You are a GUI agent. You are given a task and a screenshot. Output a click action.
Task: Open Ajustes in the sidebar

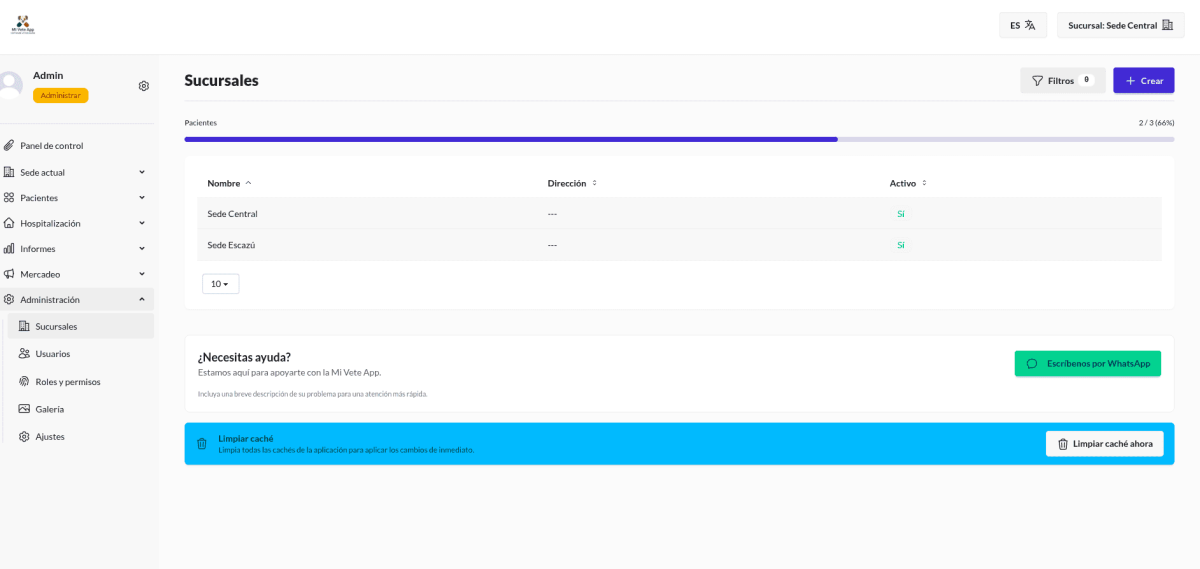point(50,437)
